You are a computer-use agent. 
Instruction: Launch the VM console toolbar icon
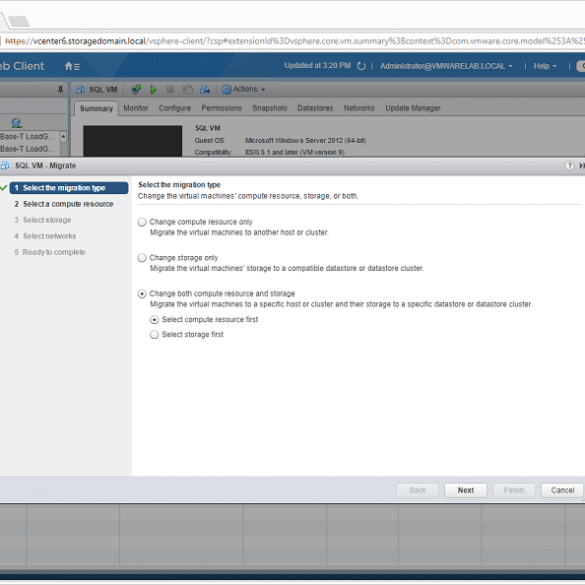(136, 90)
